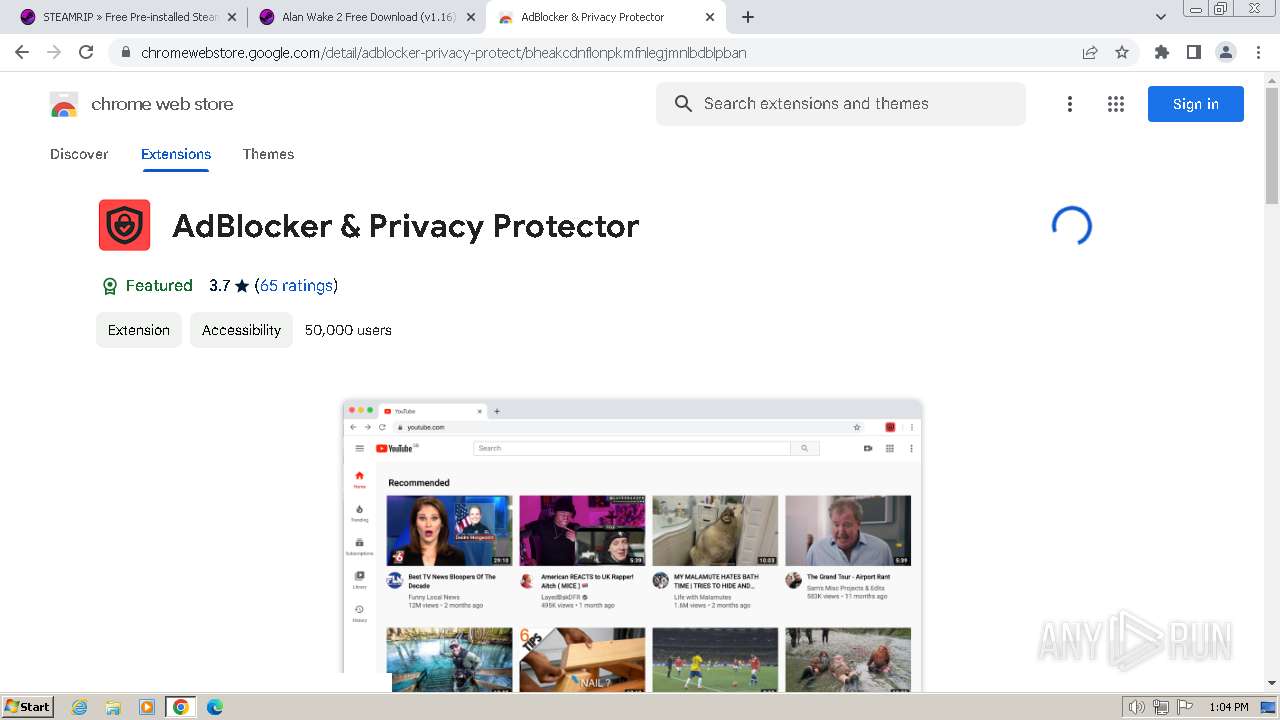Open File Explorer from the taskbar
The height and width of the screenshot is (720, 1280).
[x=113, y=707]
